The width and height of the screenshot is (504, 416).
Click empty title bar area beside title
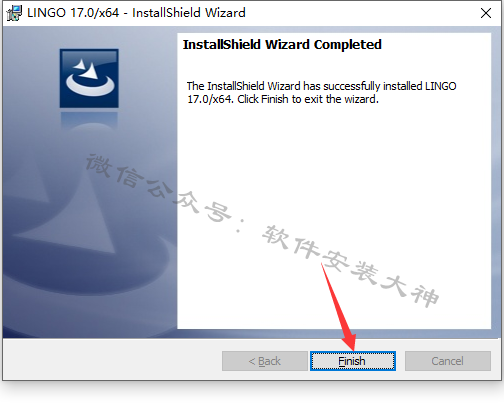(x=360, y=13)
